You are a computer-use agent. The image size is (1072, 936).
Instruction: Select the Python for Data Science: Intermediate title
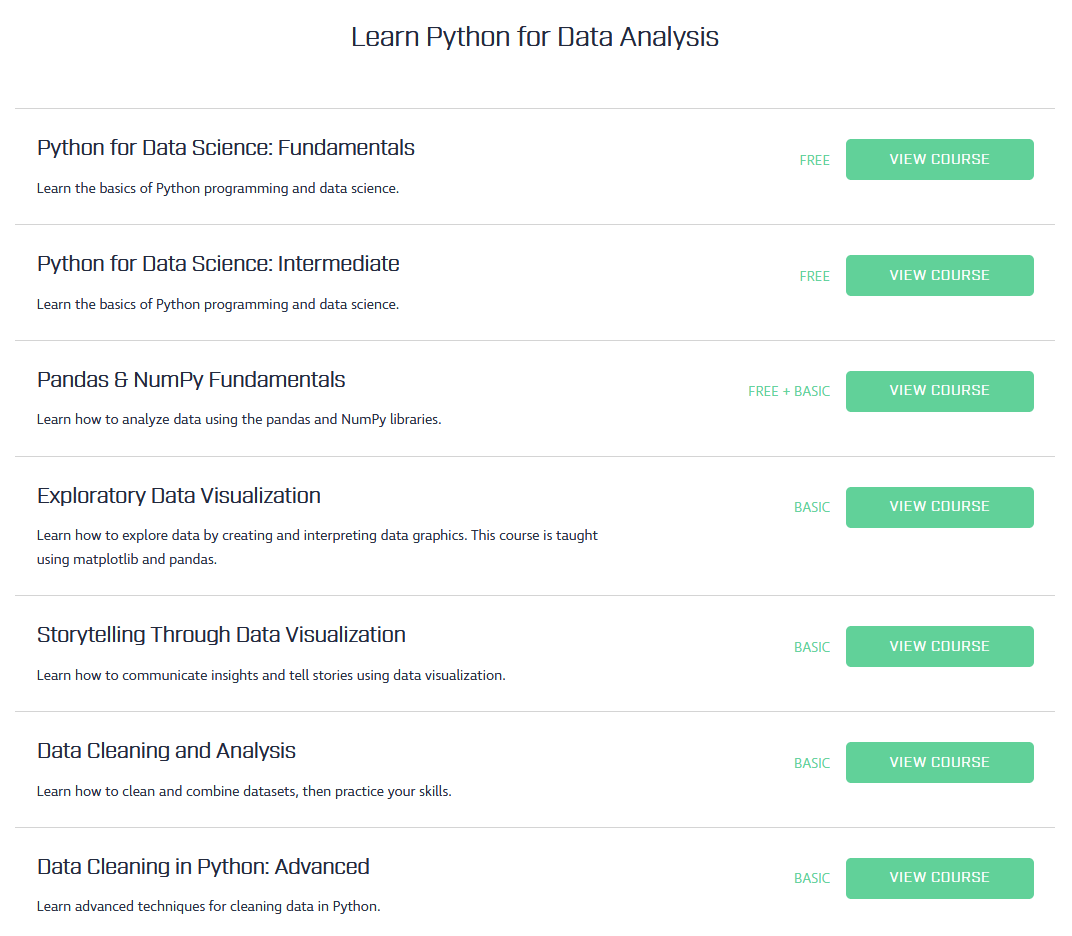[218, 264]
